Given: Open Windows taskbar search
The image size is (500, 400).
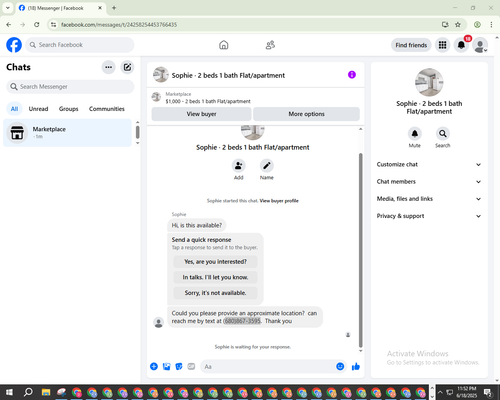Looking at the screenshot, I should coord(28,392).
